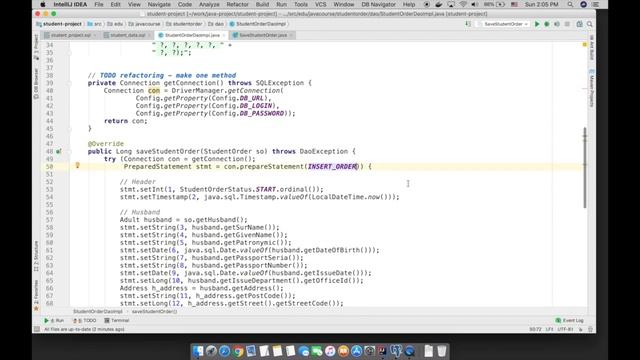This screenshot has width=640, height=360.
Task: Click saveStudentOrder() in bottom breadcrumb
Action: (154, 311)
